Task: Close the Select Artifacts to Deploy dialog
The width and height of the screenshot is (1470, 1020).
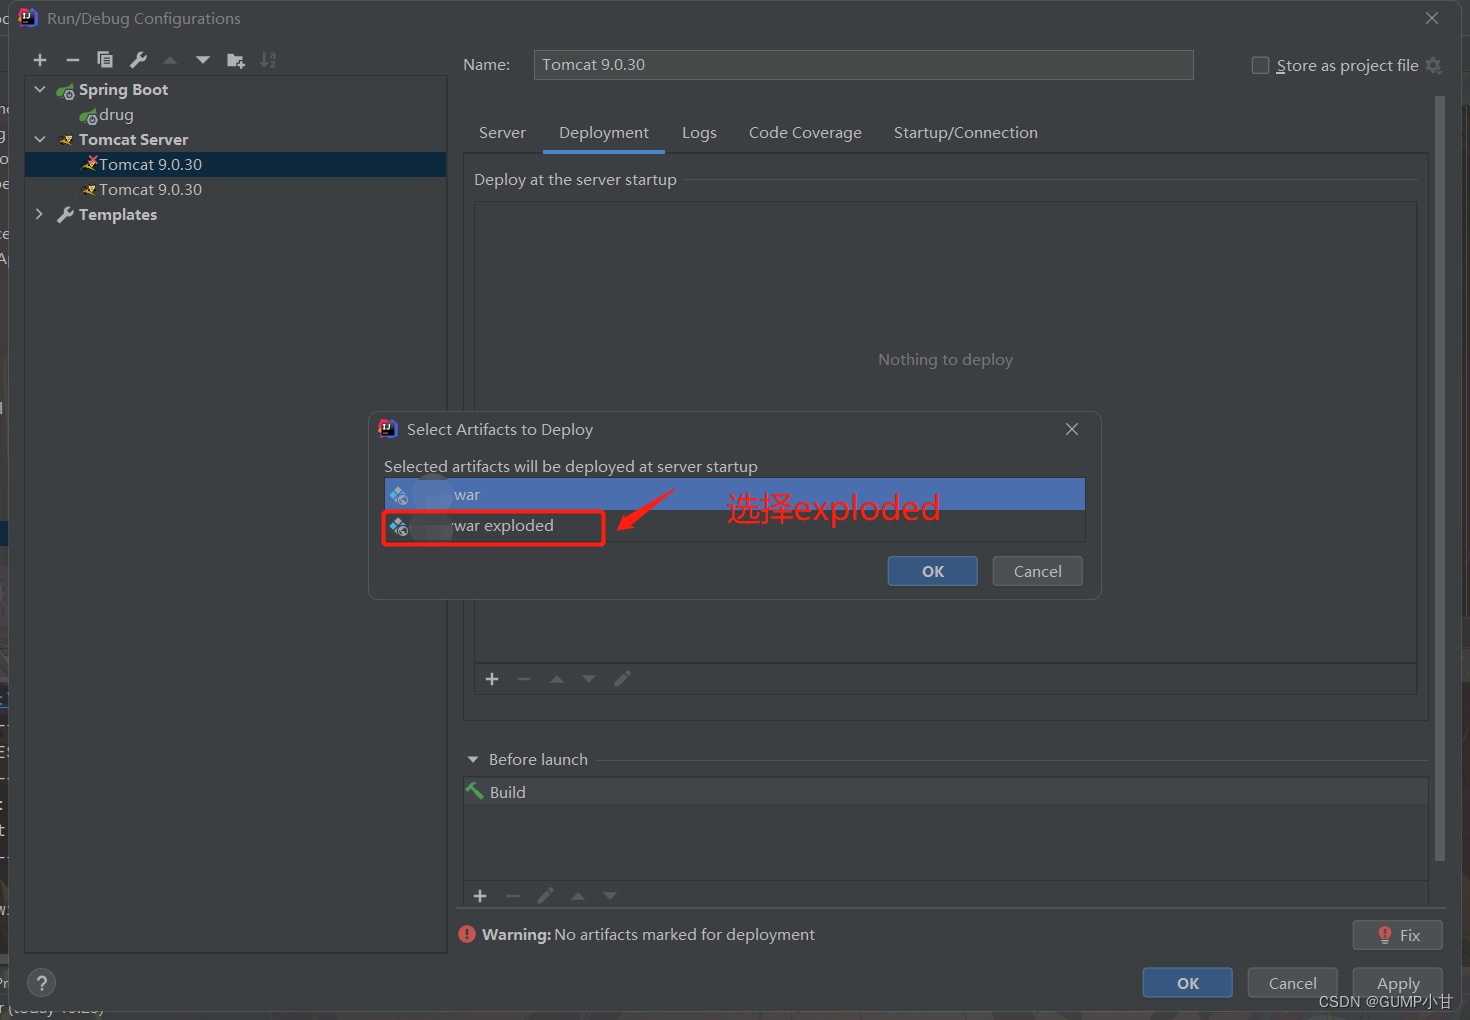Action: tap(1072, 429)
